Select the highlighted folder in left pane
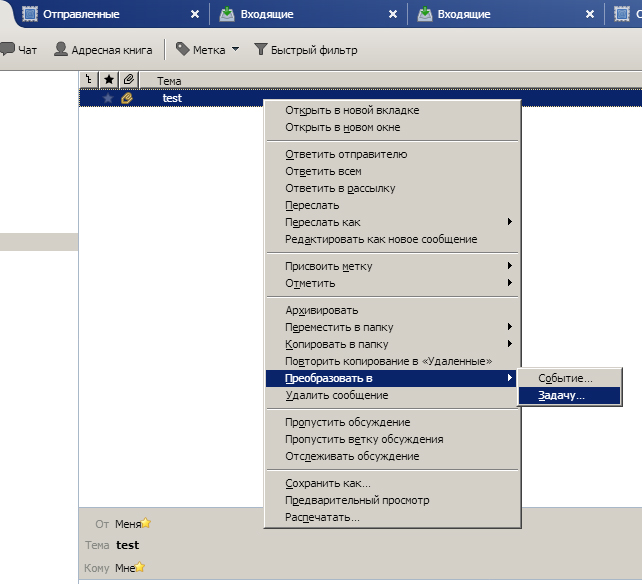 (x=39, y=242)
